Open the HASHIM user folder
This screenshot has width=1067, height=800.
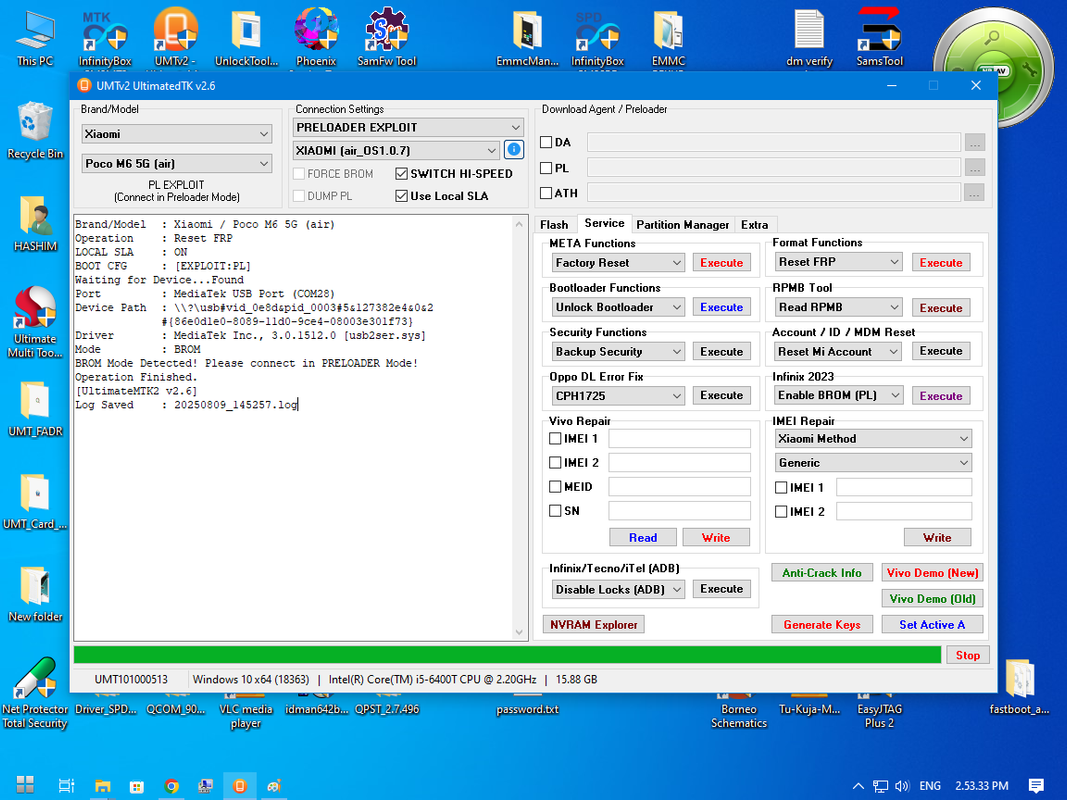pos(35,223)
